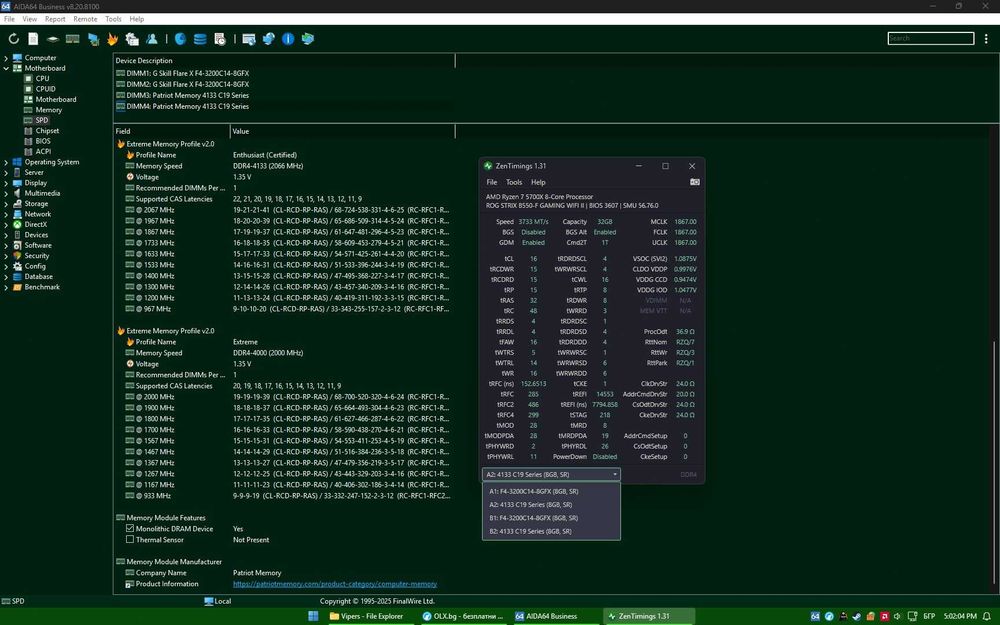Open the Tools menu in ZenTimings

click(514, 182)
